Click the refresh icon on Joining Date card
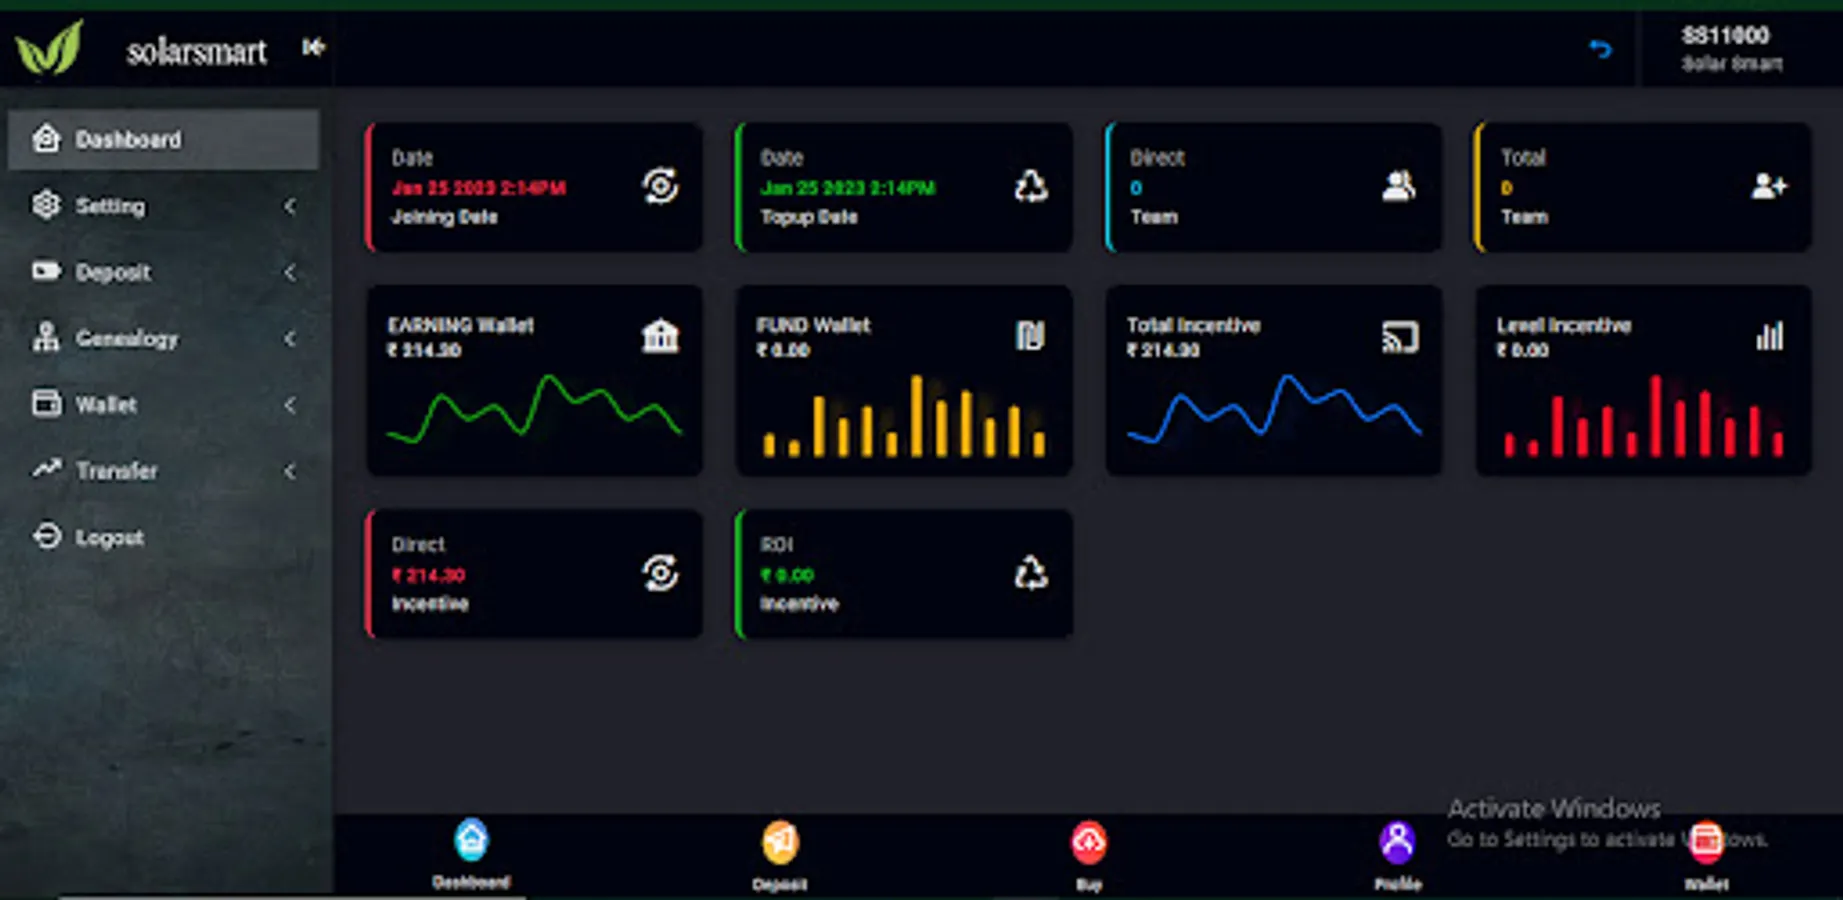Screen dimensions: 1843x900 point(660,186)
